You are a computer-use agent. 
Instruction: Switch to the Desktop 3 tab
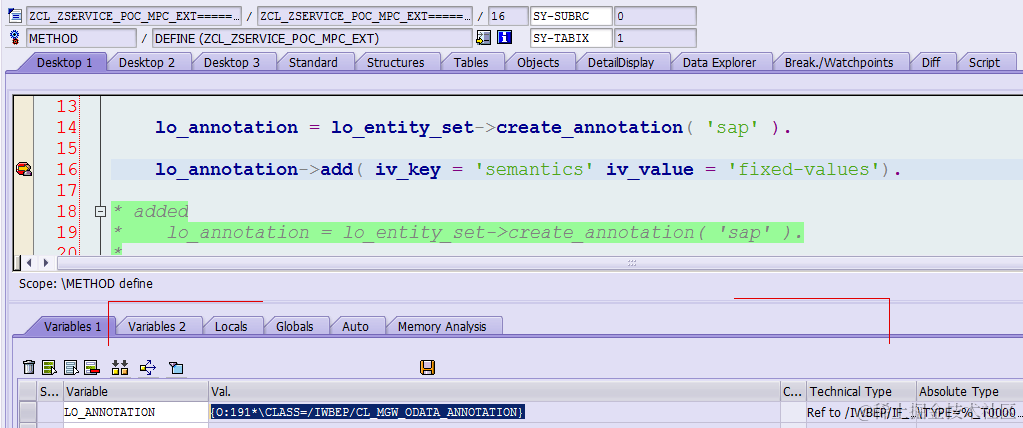(x=232, y=63)
